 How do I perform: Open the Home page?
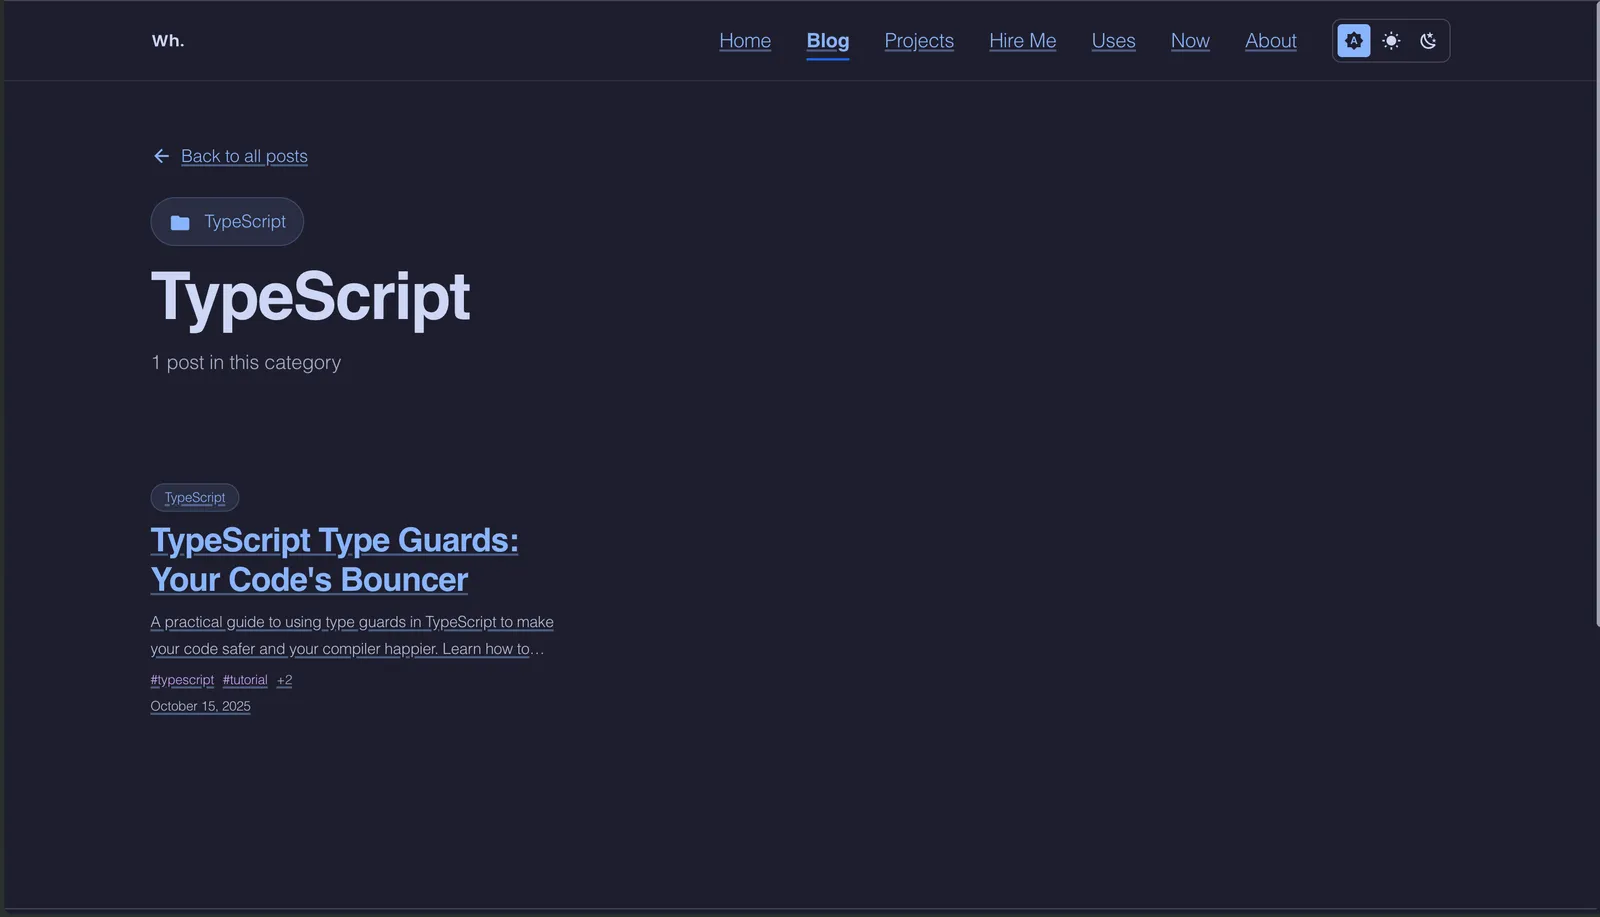coord(745,41)
